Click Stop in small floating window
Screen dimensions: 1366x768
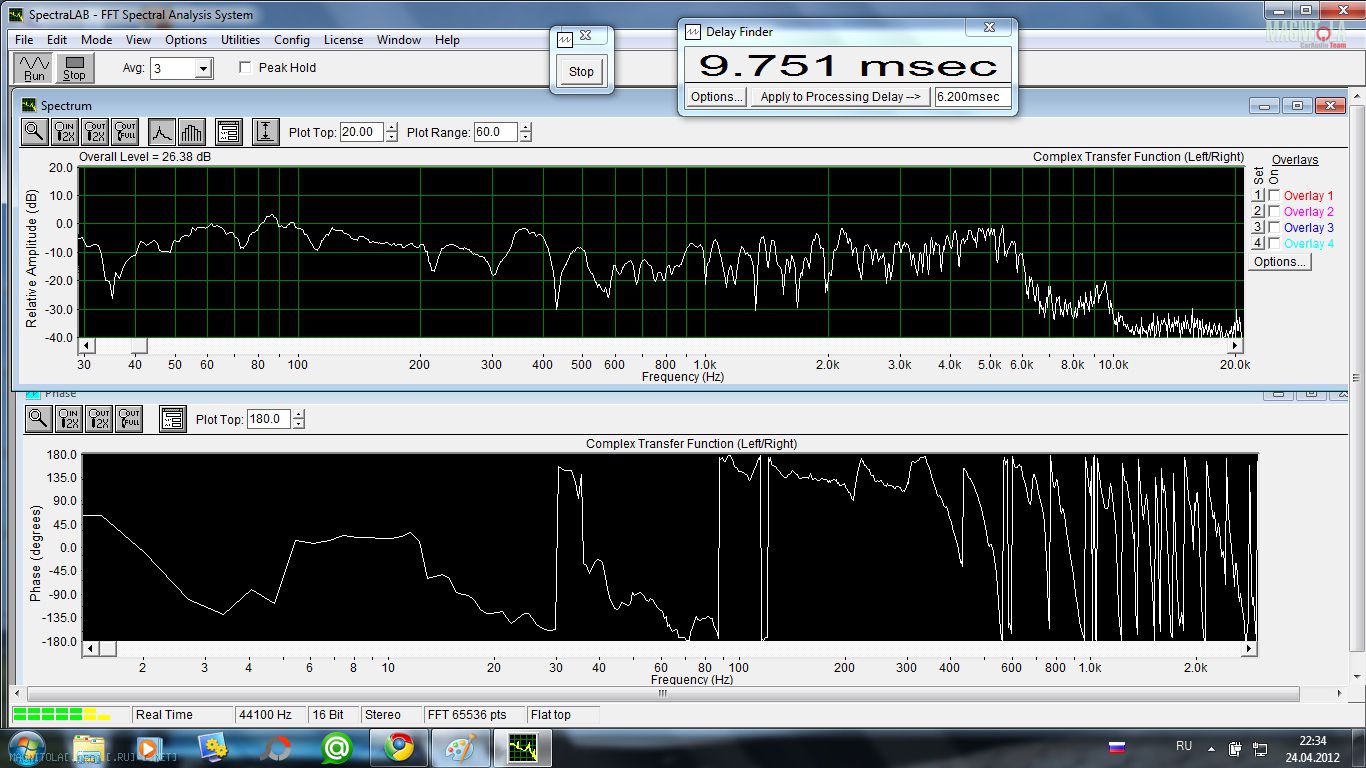pyautogui.click(x=581, y=71)
